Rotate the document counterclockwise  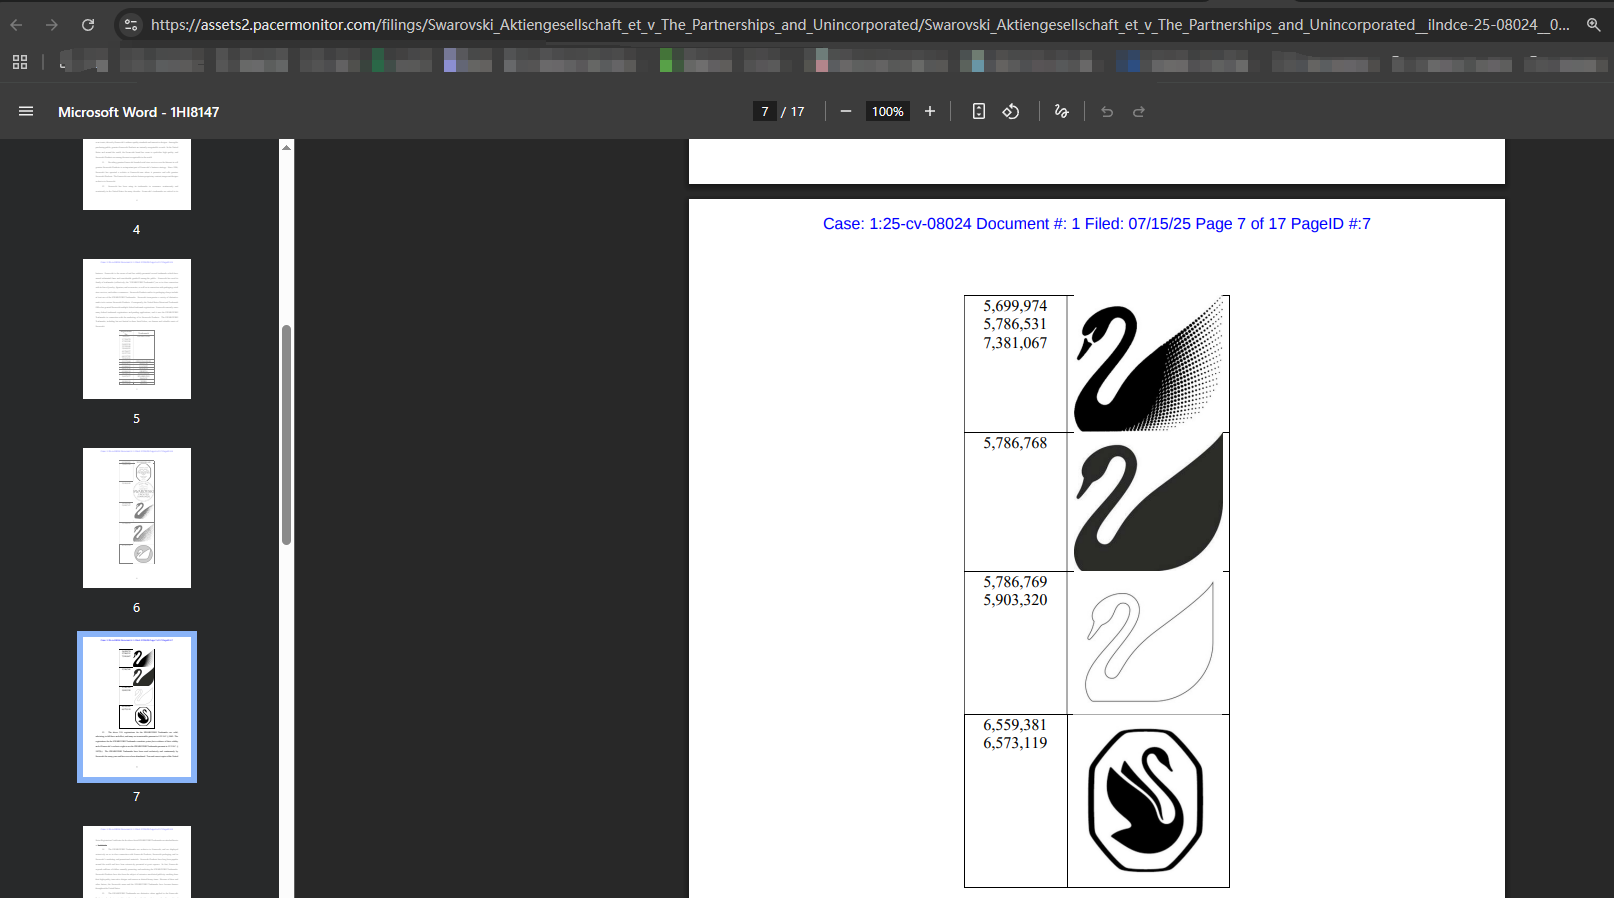pyautogui.click(x=1011, y=112)
